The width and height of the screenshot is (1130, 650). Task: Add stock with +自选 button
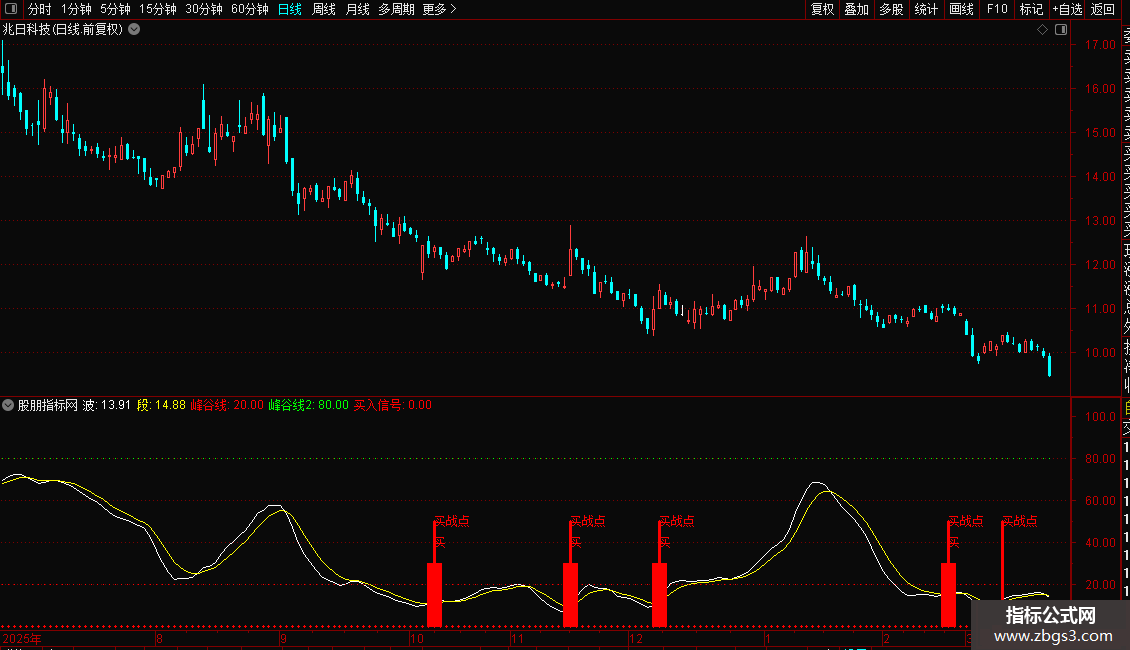click(1067, 9)
